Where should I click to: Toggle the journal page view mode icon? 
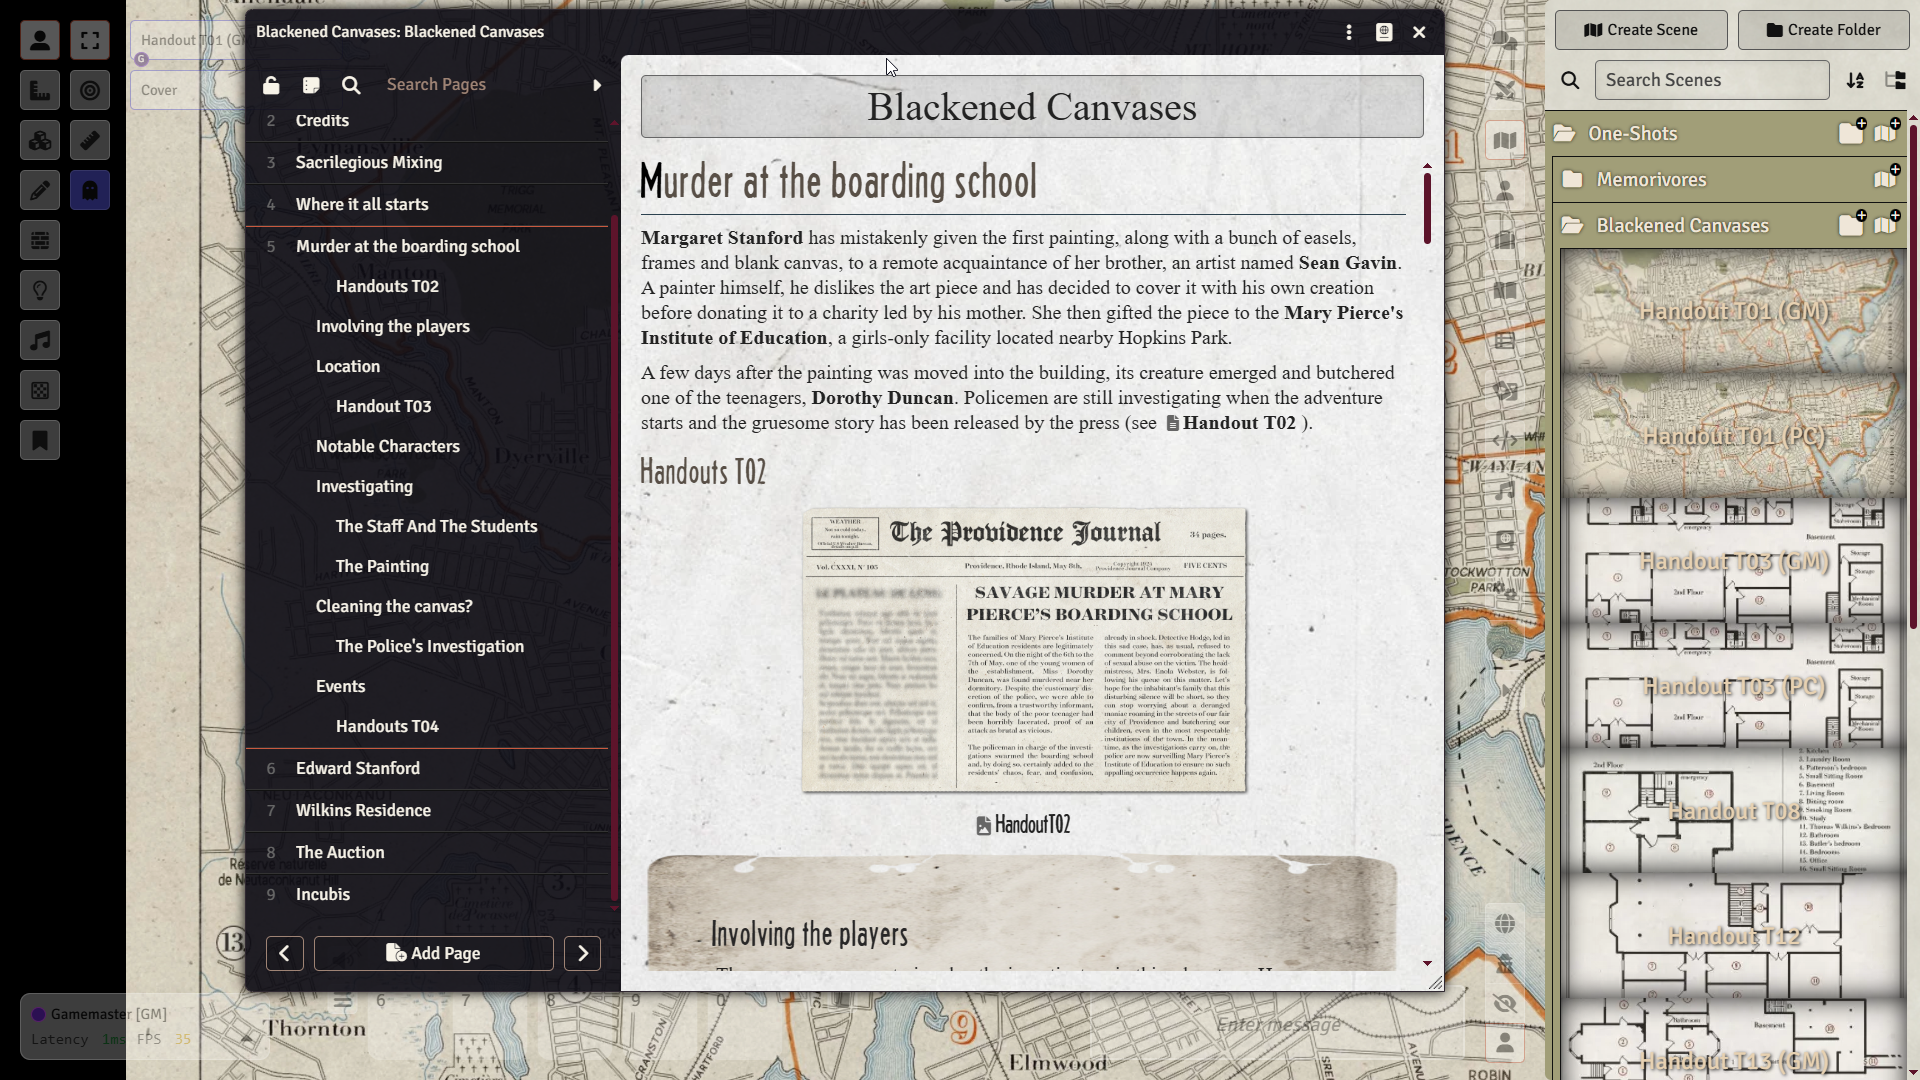pos(311,85)
